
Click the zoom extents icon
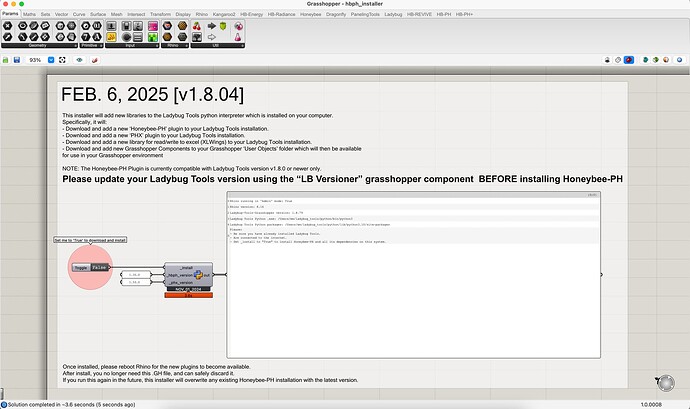click(62, 60)
